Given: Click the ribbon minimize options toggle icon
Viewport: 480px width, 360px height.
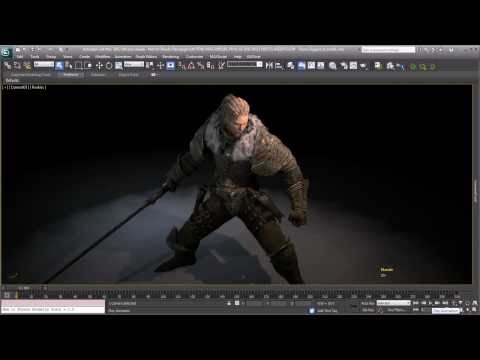Looking at the screenshot, I should coord(154,75).
